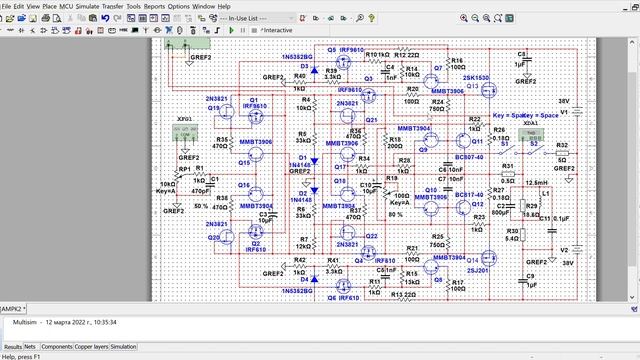Screen dimensions: 640x360
Task: Switch to the Simulation tab
Action: [123, 347]
